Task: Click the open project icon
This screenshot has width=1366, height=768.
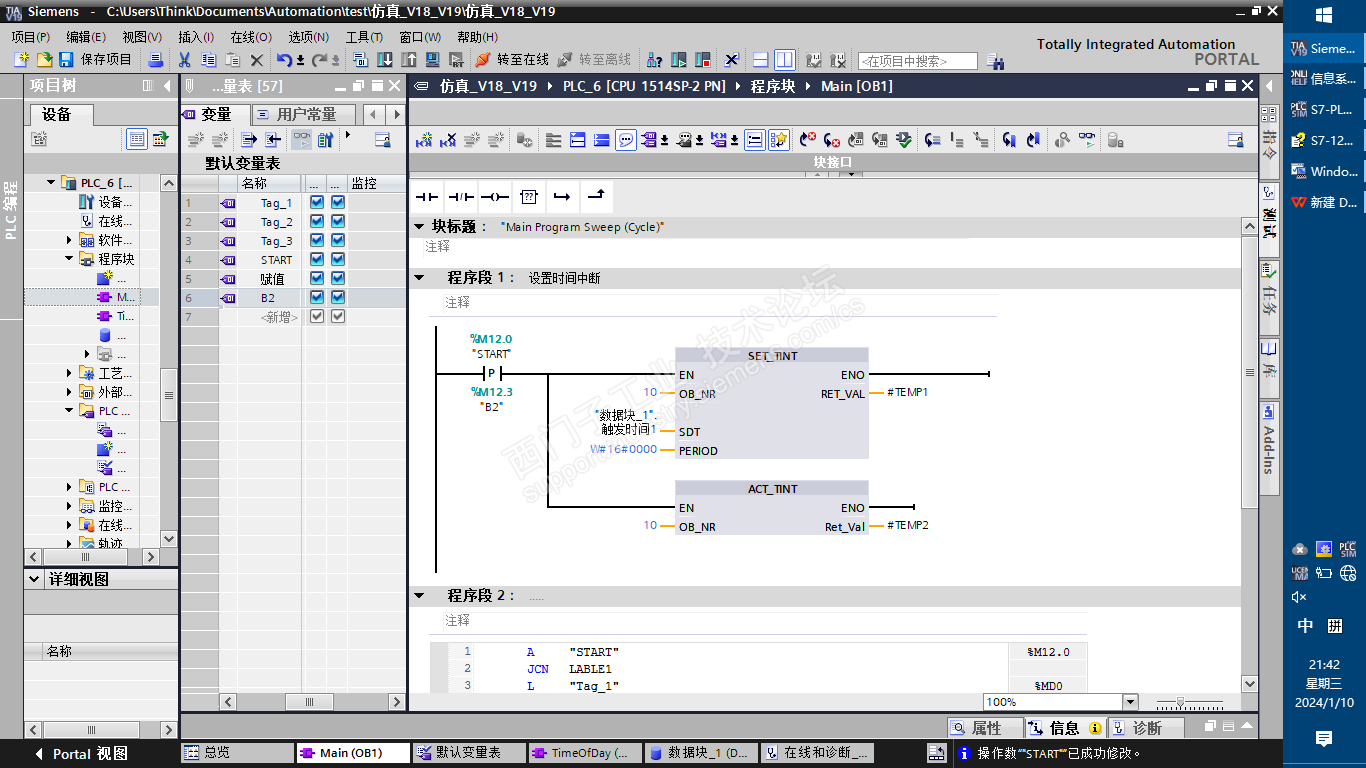Action: pyautogui.click(x=44, y=60)
